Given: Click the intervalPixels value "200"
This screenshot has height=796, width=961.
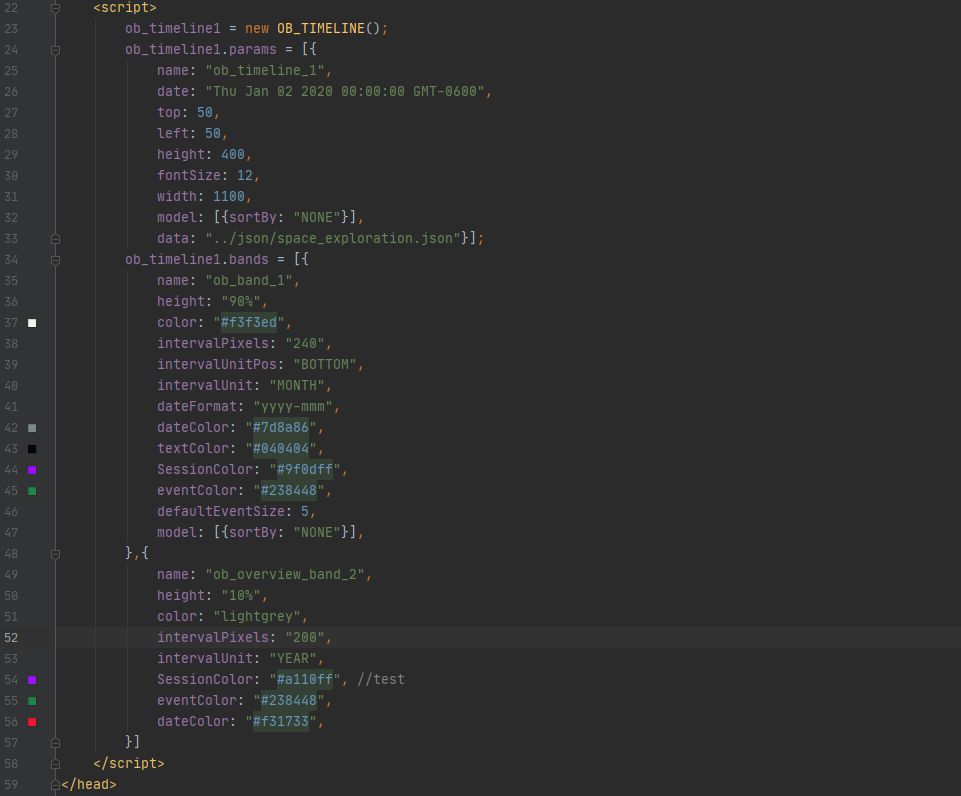Looking at the screenshot, I should coord(305,638).
